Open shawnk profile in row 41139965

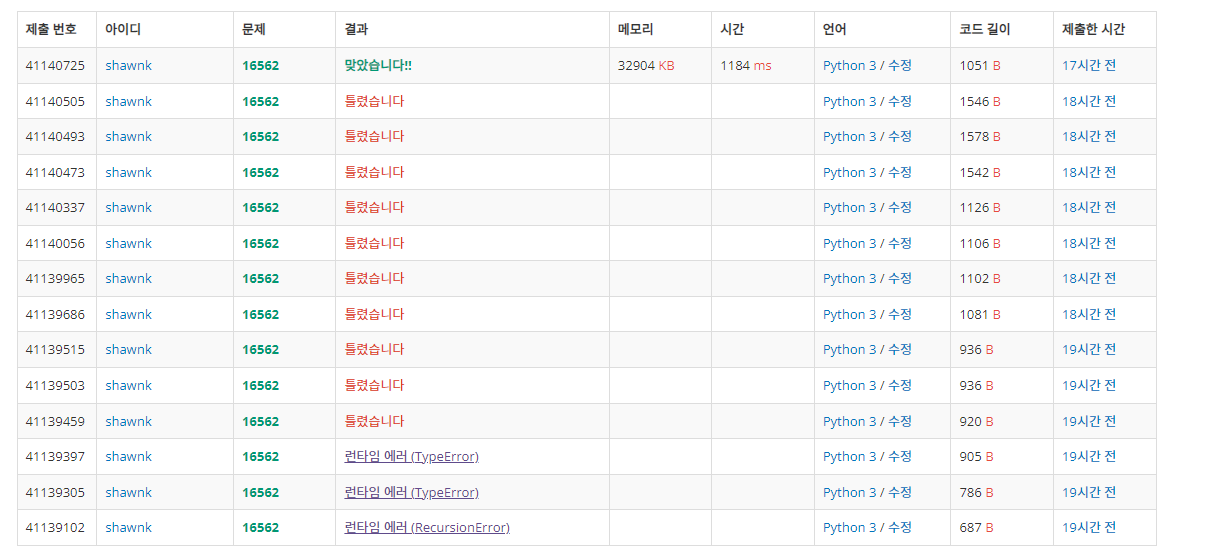[x=128, y=278]
